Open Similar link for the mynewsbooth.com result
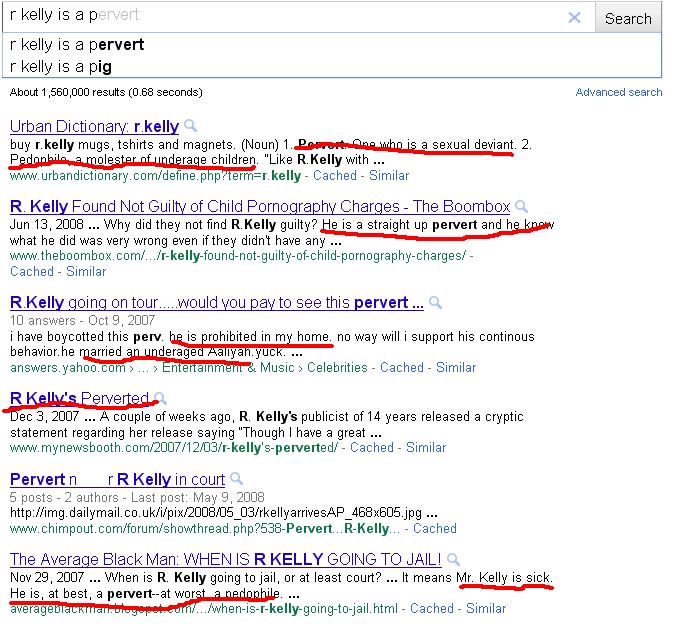The height and width of the screenshot is (628, 691). click(x=426, y=447)
